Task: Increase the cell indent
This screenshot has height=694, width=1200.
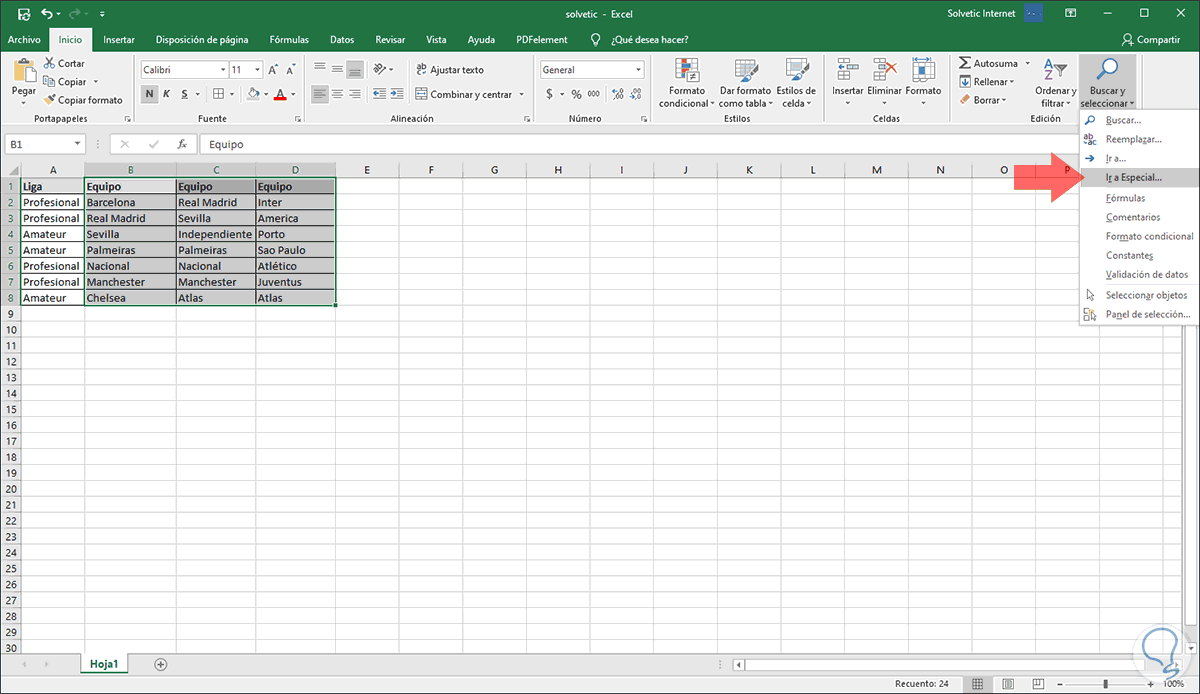Action: tap(396, 94)
